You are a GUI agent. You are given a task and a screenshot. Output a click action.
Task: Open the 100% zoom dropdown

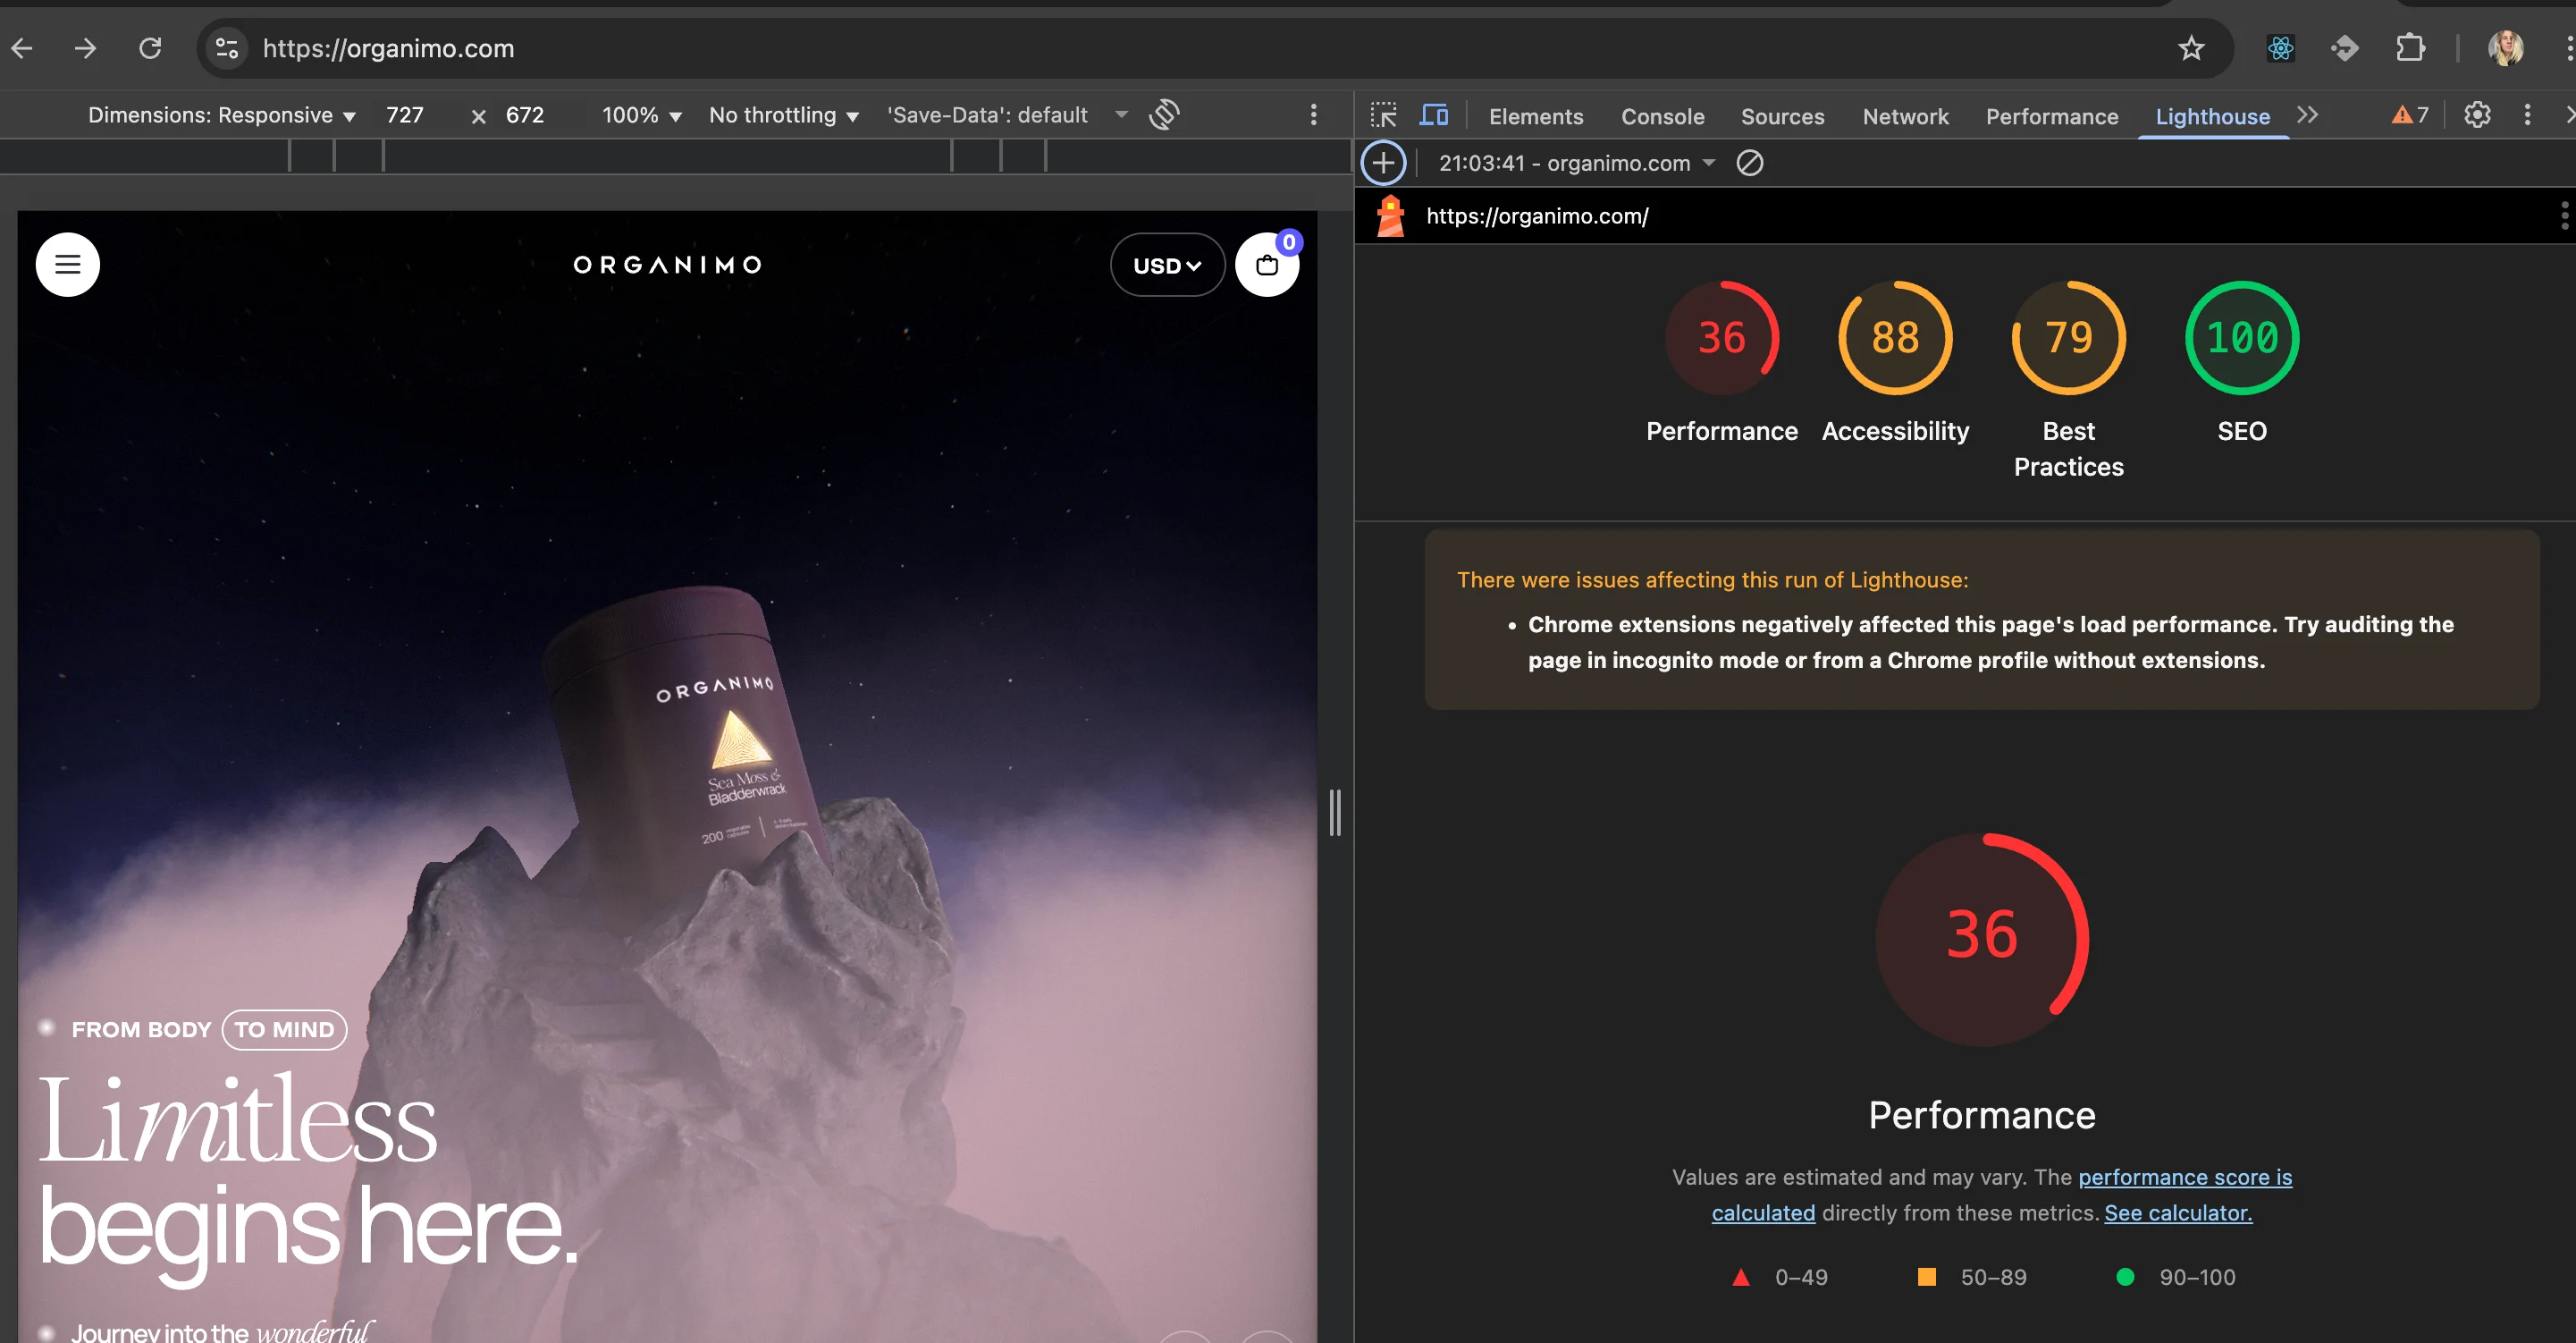click(641, 115)
